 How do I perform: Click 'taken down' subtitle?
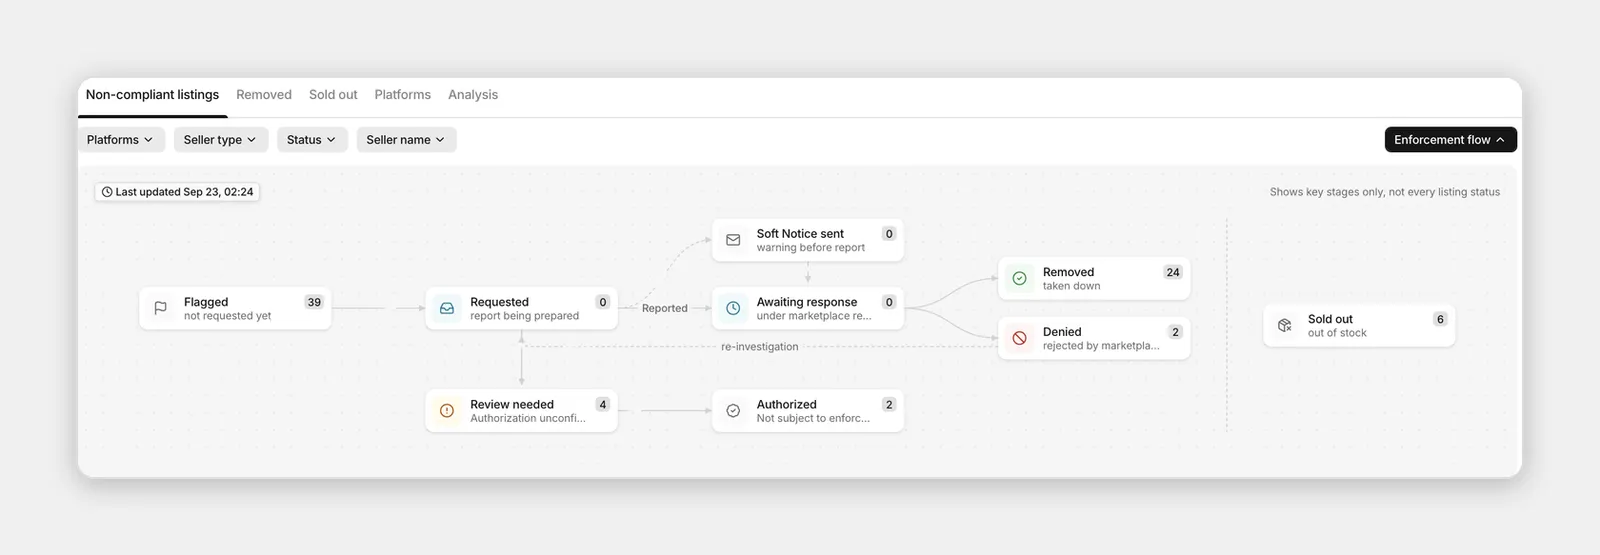click(x=1071, y=286)
